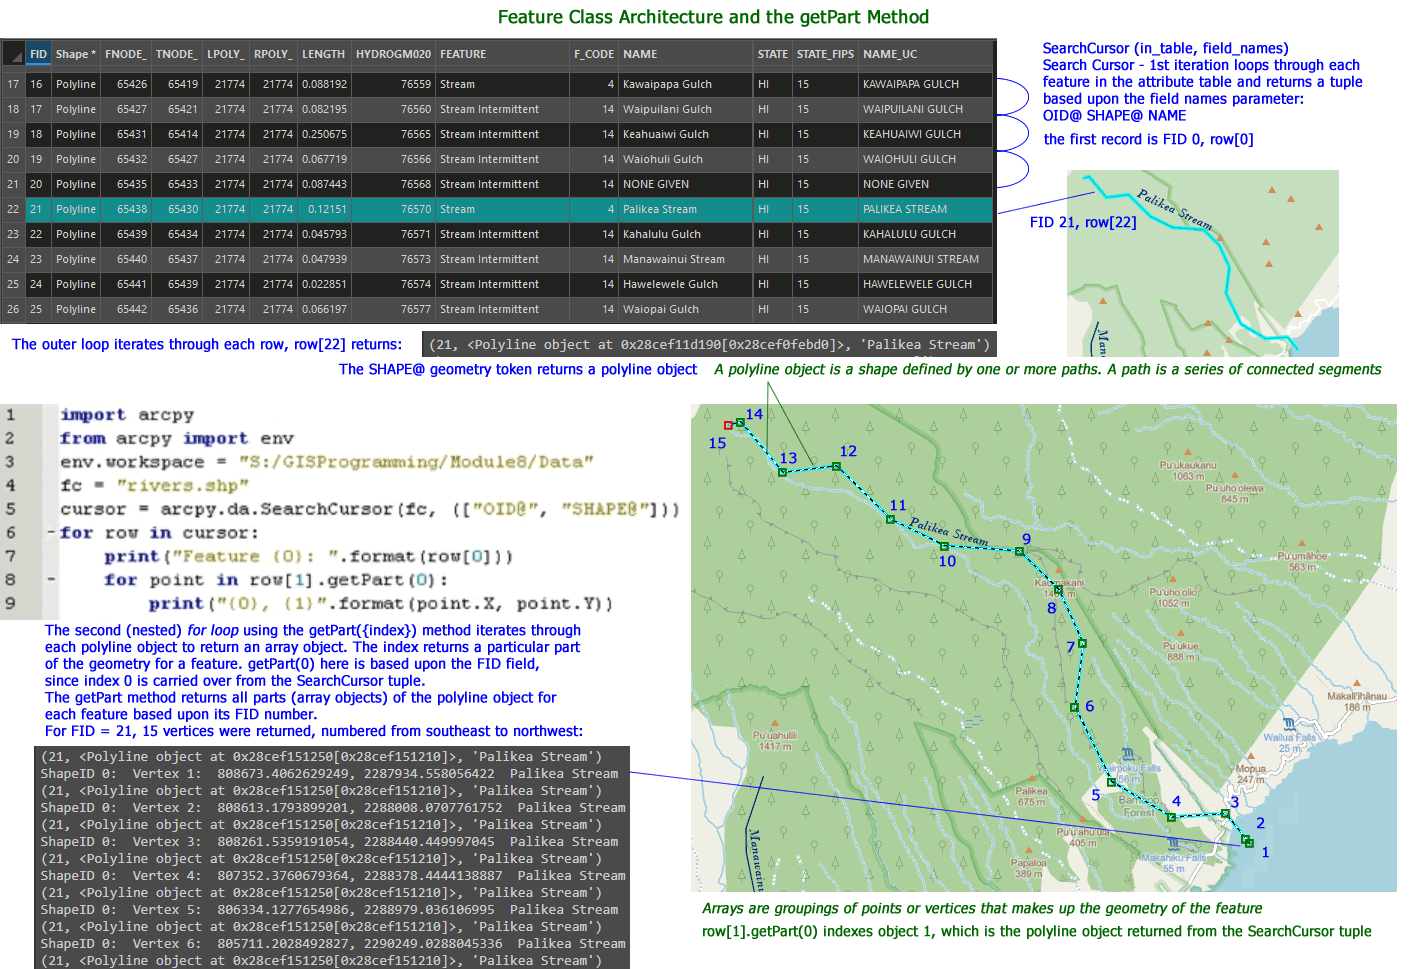Select vertex 11 marker on the polyline
This screenshot has height=969, width=1426.
[x=890, y=519]
